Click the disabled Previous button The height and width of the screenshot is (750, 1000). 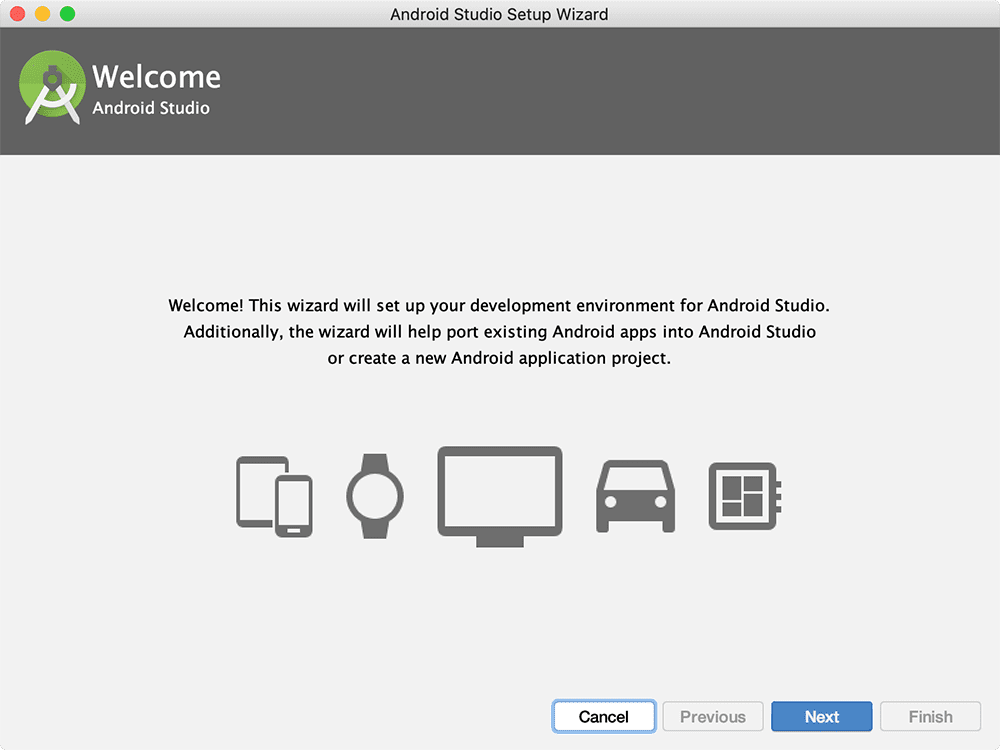[x=712, y=716]
